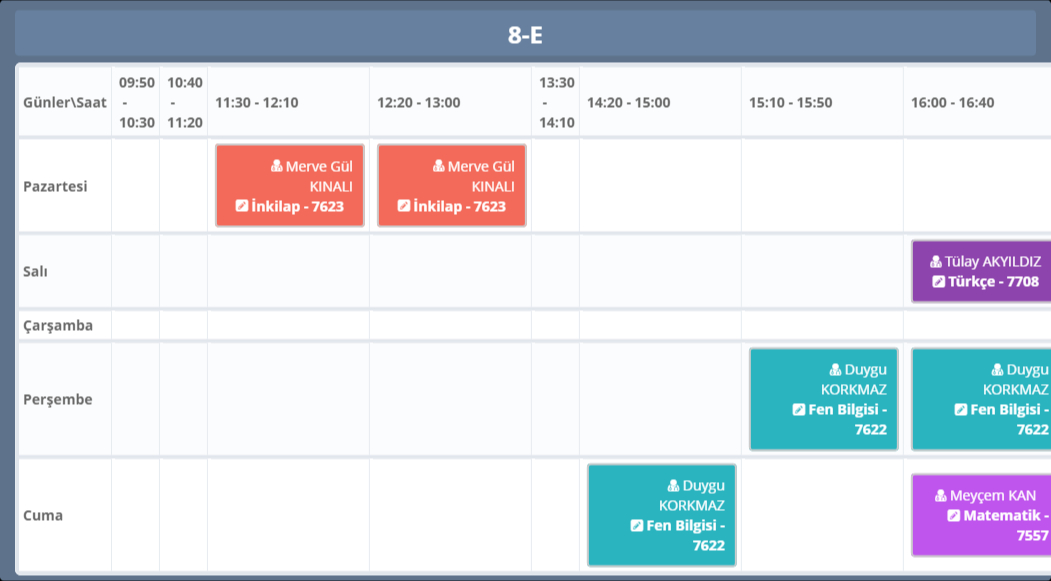Select the Çarşamba day row label
1051x581 pixels.
click(x=58, y=325)
